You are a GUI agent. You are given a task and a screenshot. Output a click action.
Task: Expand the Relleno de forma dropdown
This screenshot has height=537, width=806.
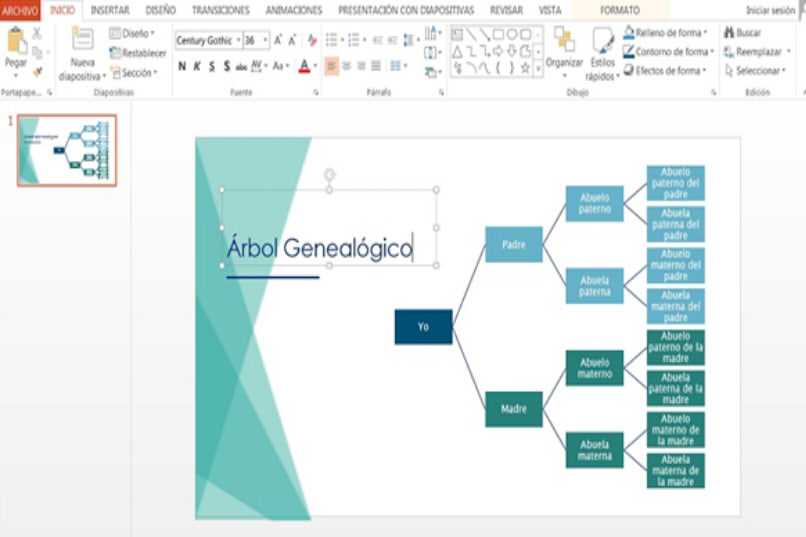[705, 33]
